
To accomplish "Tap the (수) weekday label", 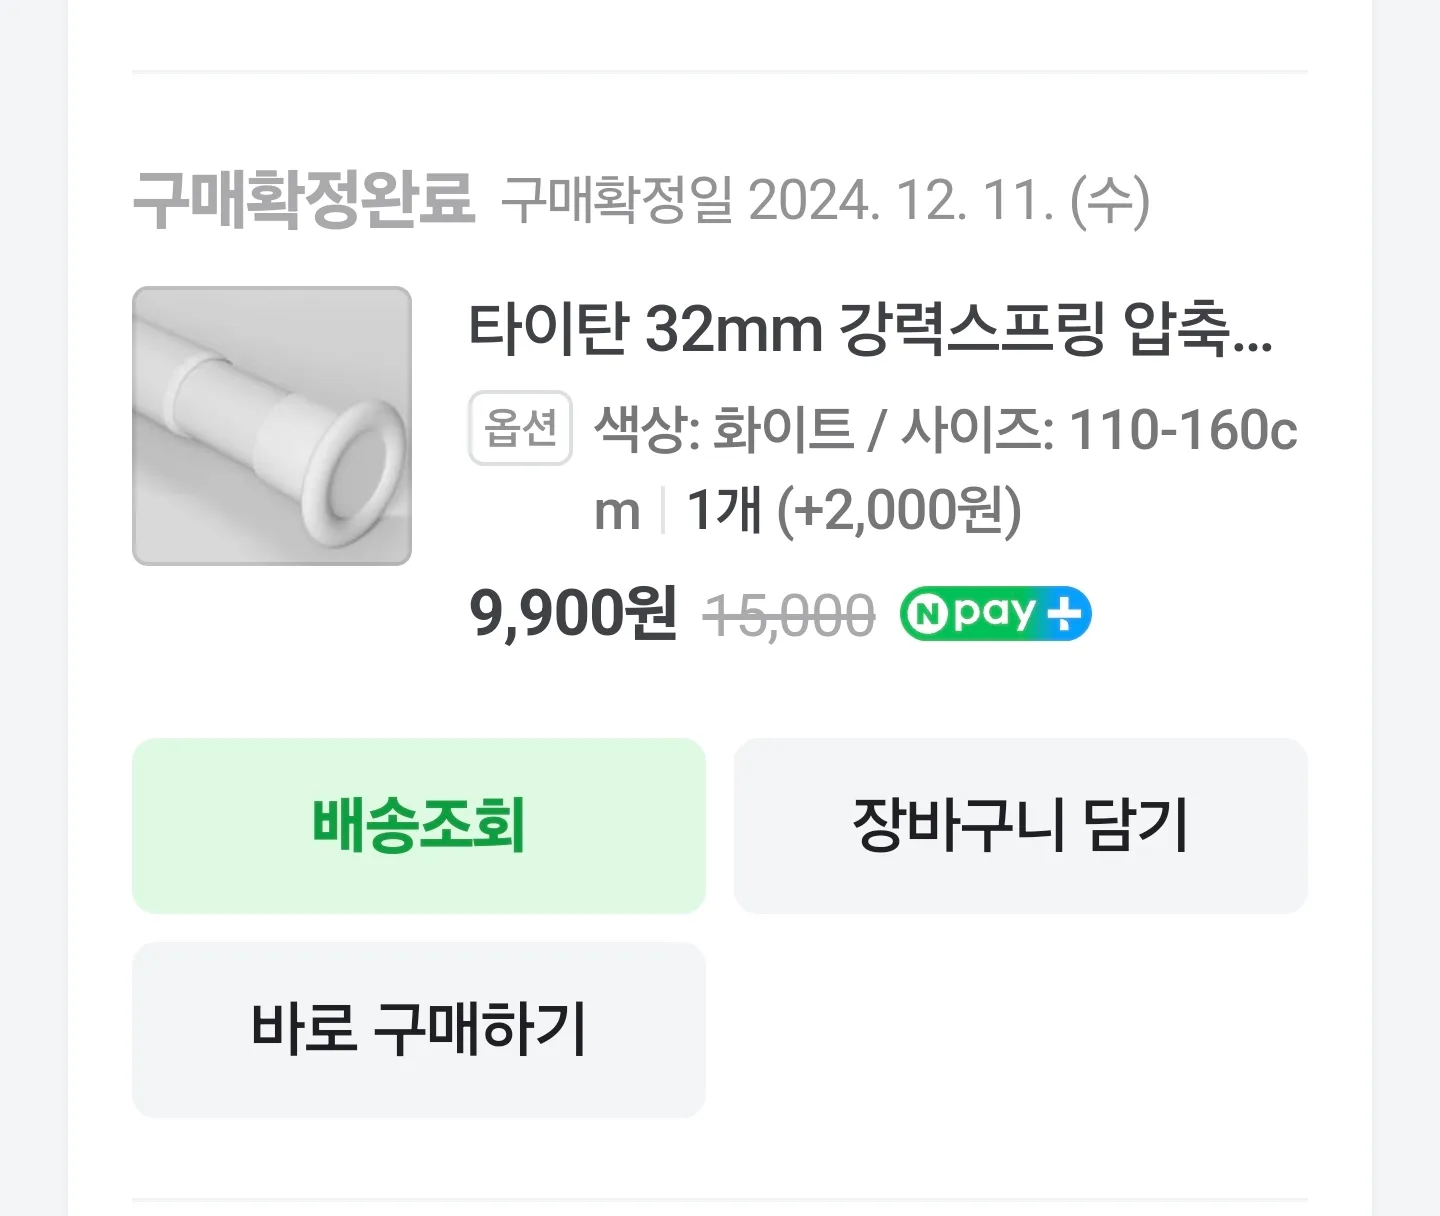I will coord(1109,201).
